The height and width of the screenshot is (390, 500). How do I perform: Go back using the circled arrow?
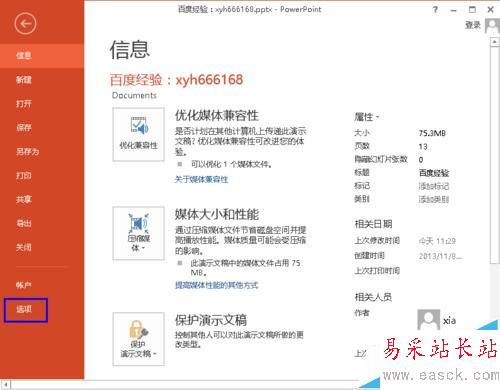[25, 24]
